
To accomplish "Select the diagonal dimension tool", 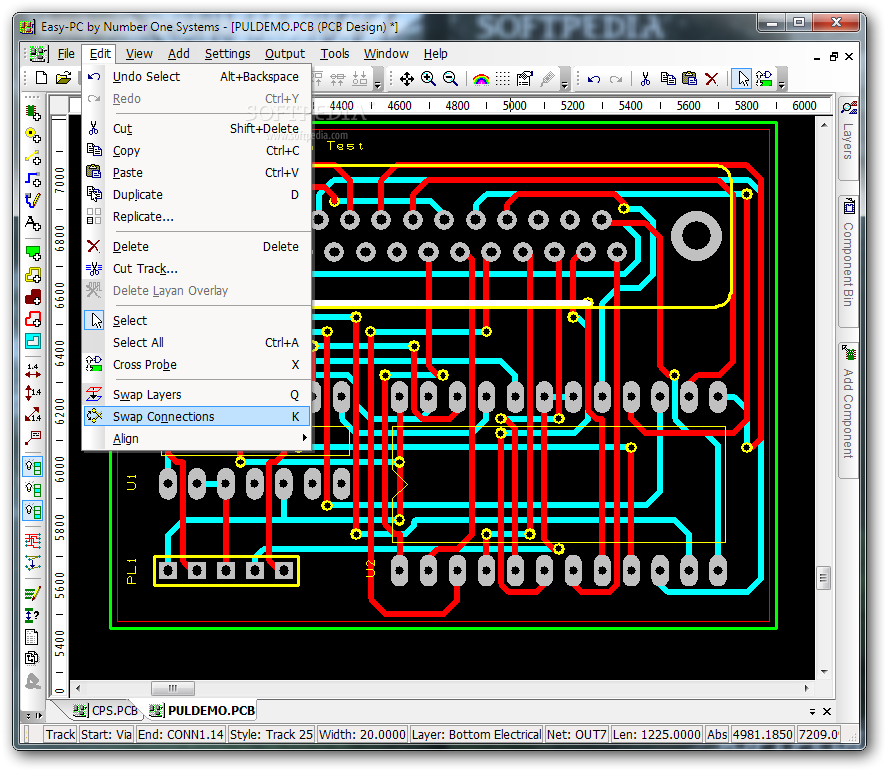I will click(x=33, y=415).
